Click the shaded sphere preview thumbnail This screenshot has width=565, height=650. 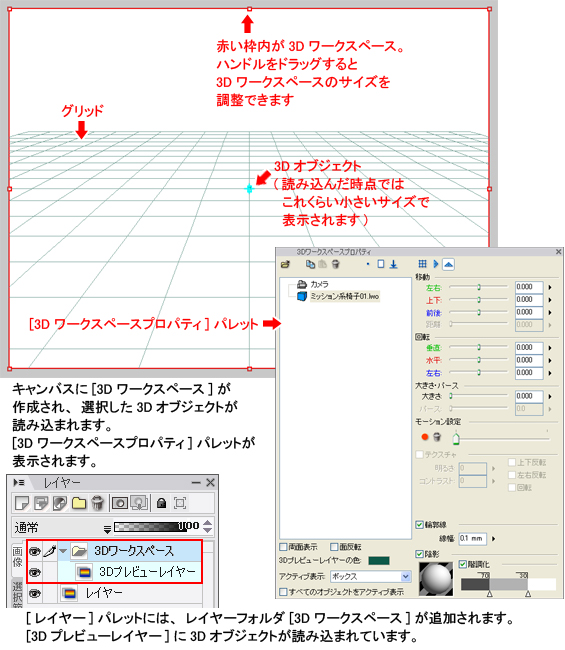pos(436,579)
